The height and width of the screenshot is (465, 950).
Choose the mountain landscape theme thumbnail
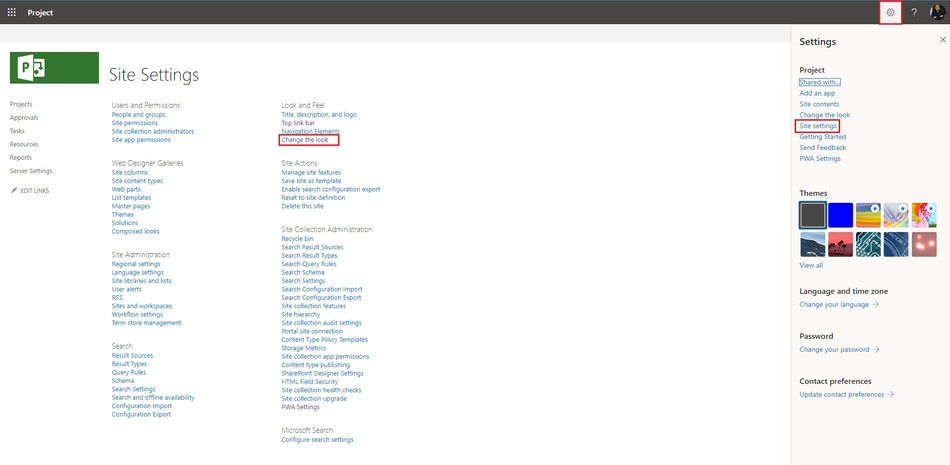(812, 244)
